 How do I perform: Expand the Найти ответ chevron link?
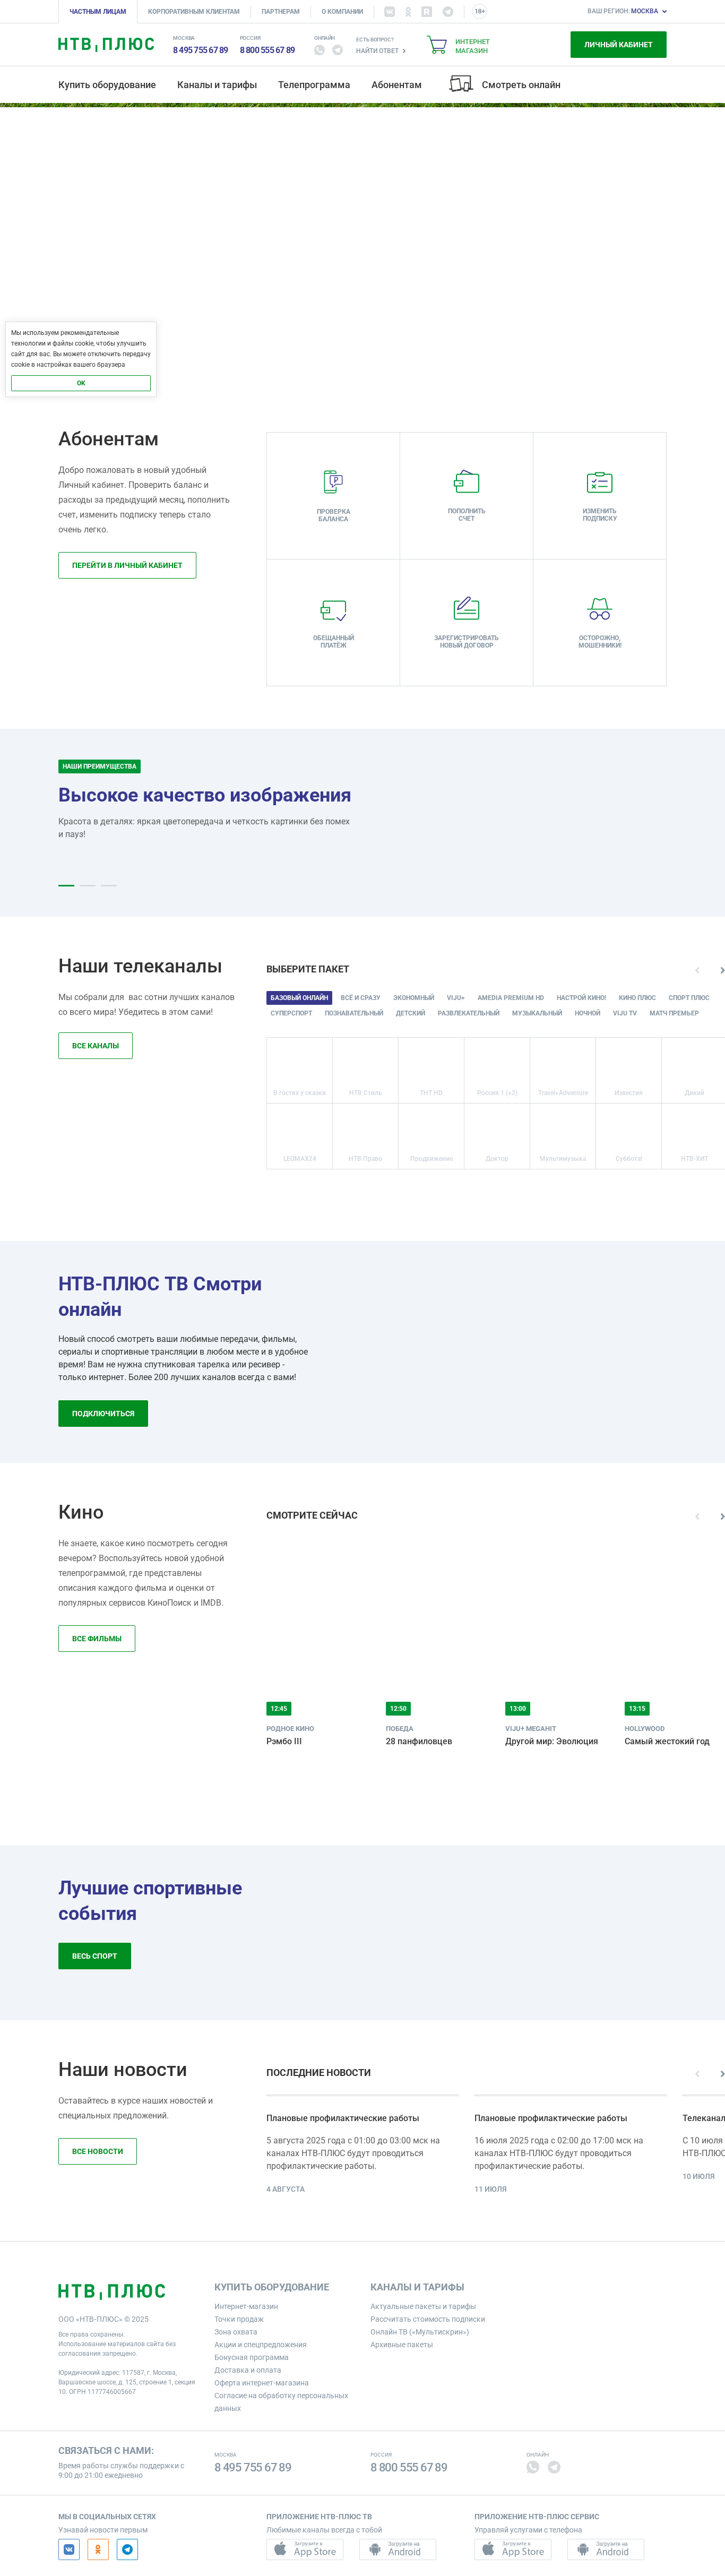pos(381,51)
